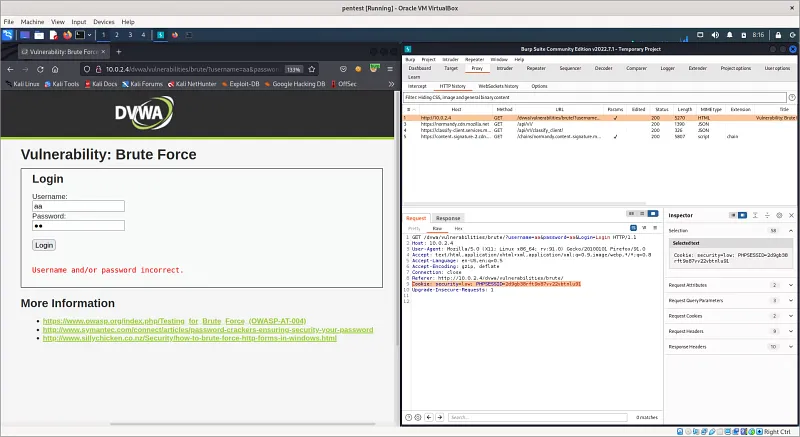Screen dimensions: 800x437
Task: Show more bookmarks with the double-chevron
Action: click(391, 84)
